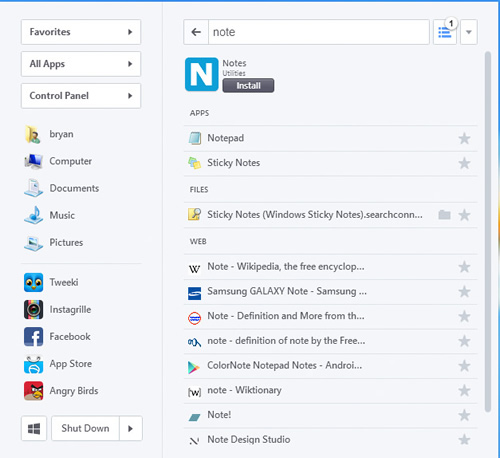500x458 pixels.
Task: Open the Music library icon
Action: pyautogui.click(x=33, y=215)
